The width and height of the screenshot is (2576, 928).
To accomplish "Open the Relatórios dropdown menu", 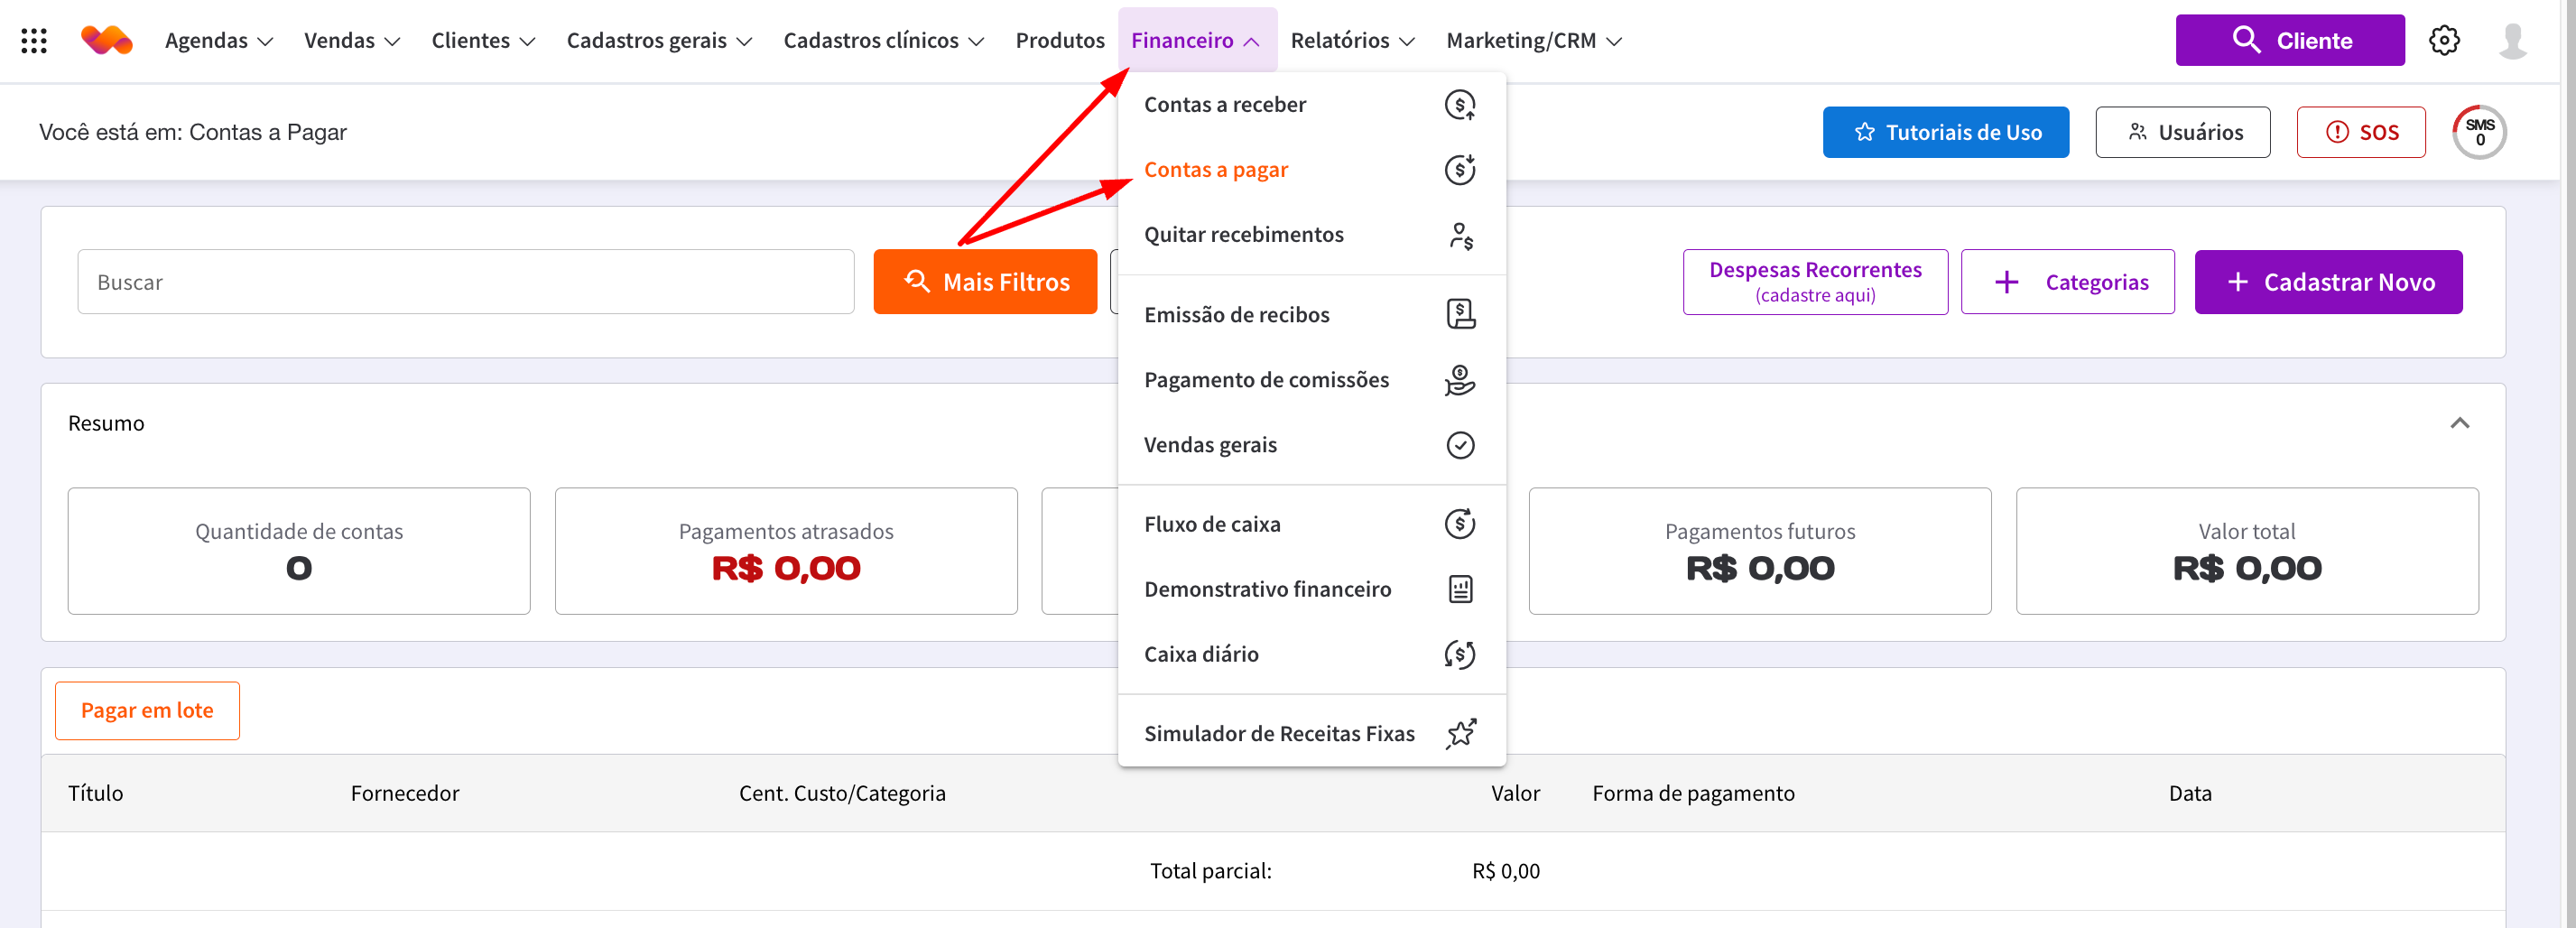I will point(1352,41).
